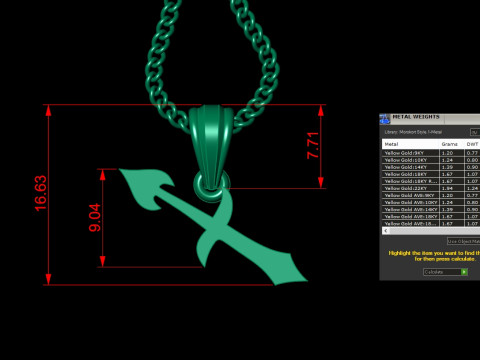
Task: Click the Use Object Material button
Action: tap(463, 241)
